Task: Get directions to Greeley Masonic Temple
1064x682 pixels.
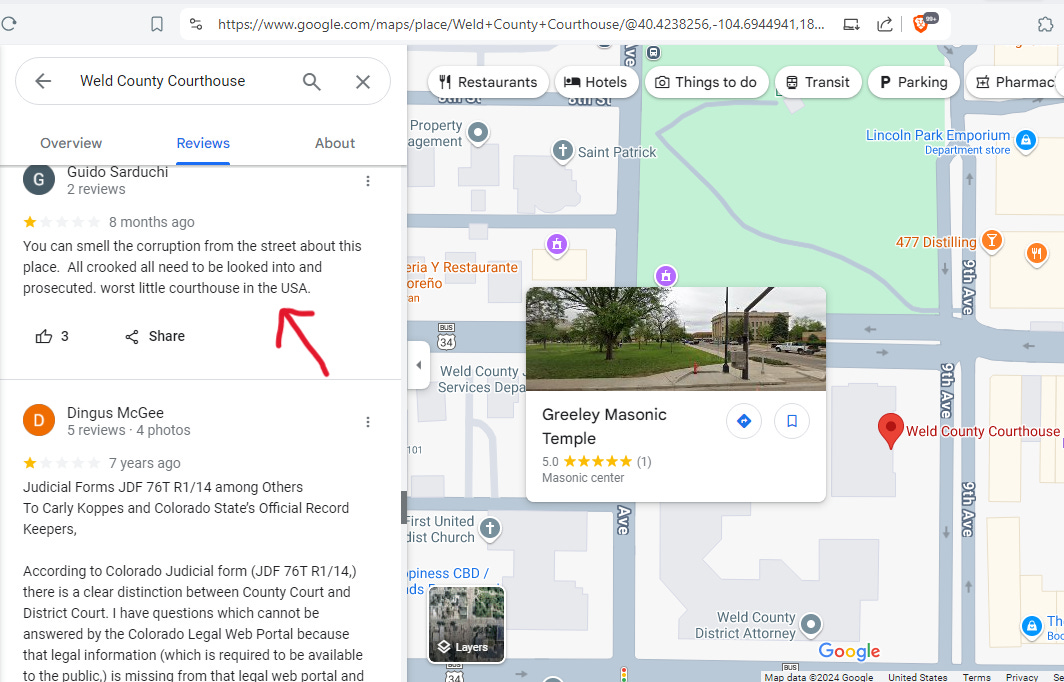Action: [x=744, y=421]
